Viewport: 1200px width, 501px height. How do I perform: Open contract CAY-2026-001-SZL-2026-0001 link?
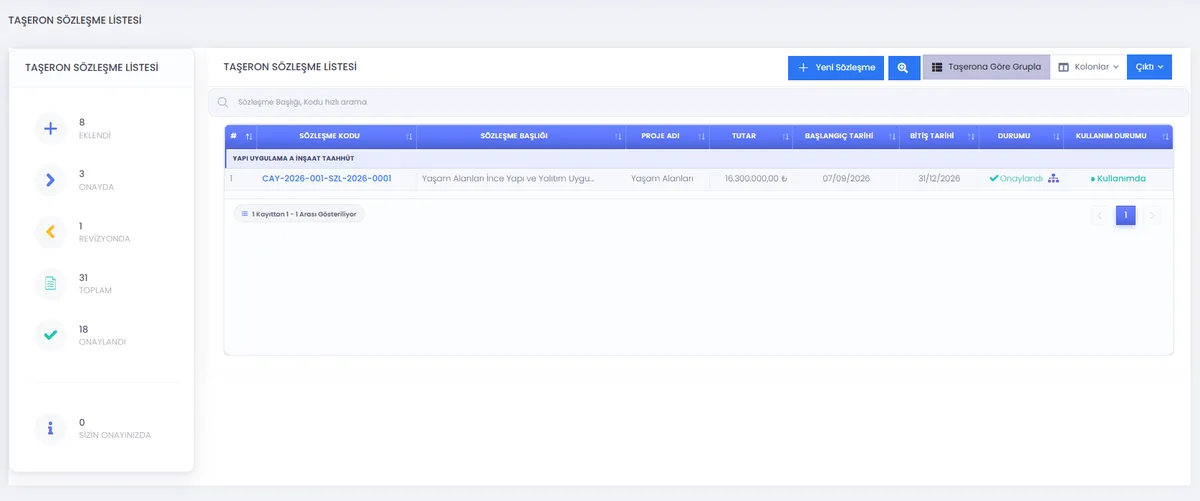pos(327,178)
